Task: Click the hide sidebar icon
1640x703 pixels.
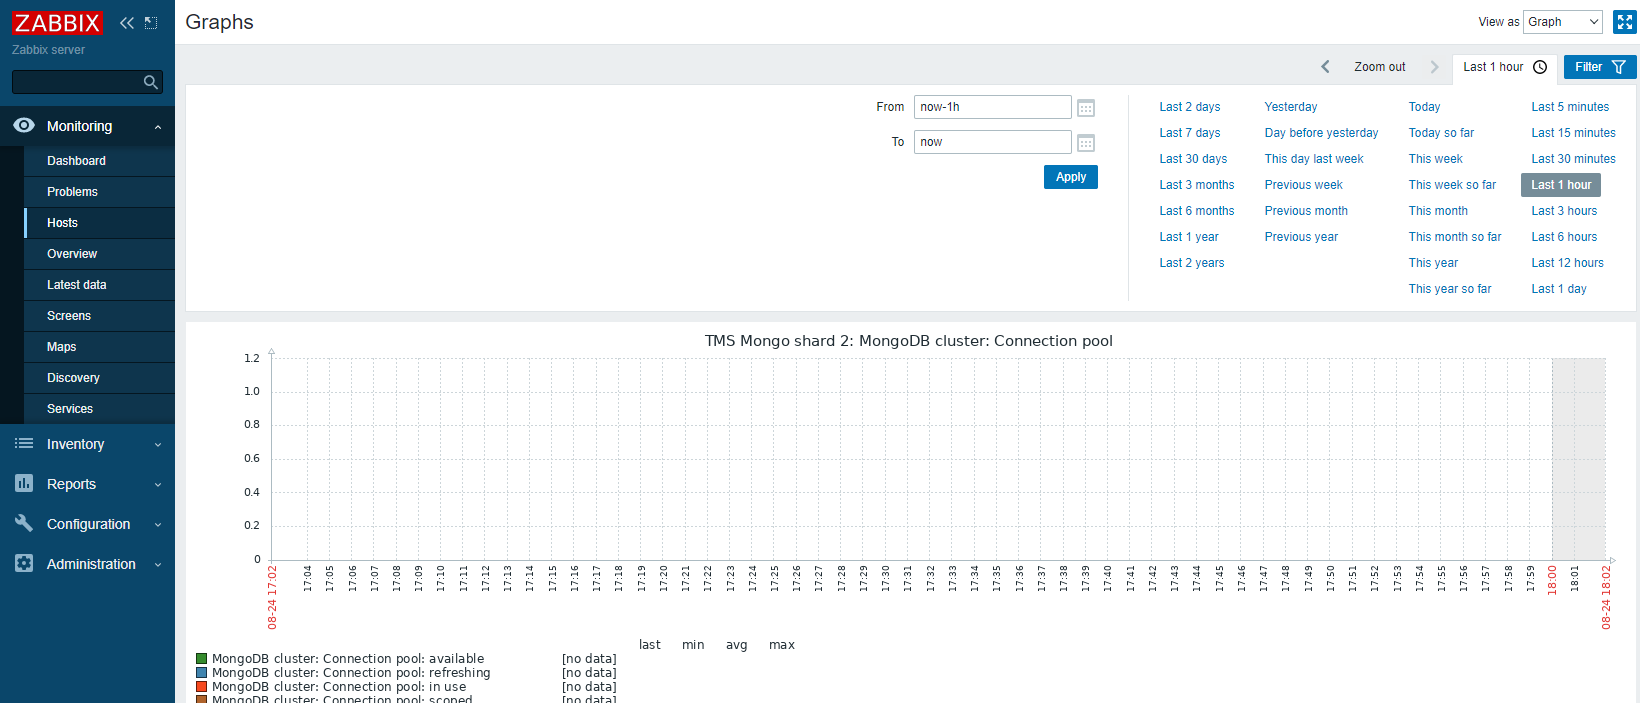Action: (151, 23)
